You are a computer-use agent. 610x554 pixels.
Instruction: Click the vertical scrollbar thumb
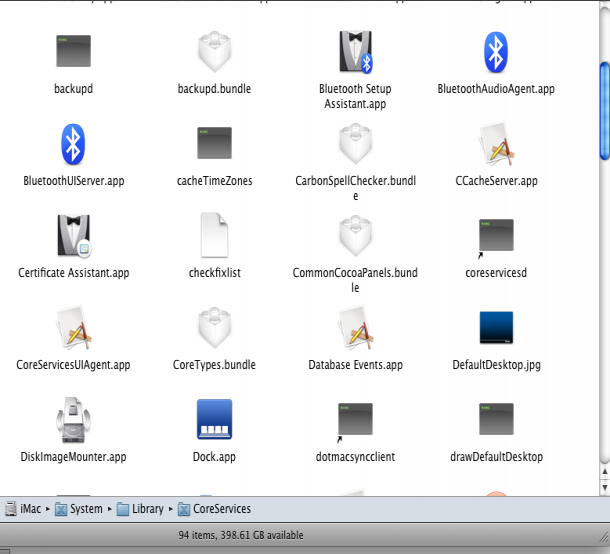(604, 110)
